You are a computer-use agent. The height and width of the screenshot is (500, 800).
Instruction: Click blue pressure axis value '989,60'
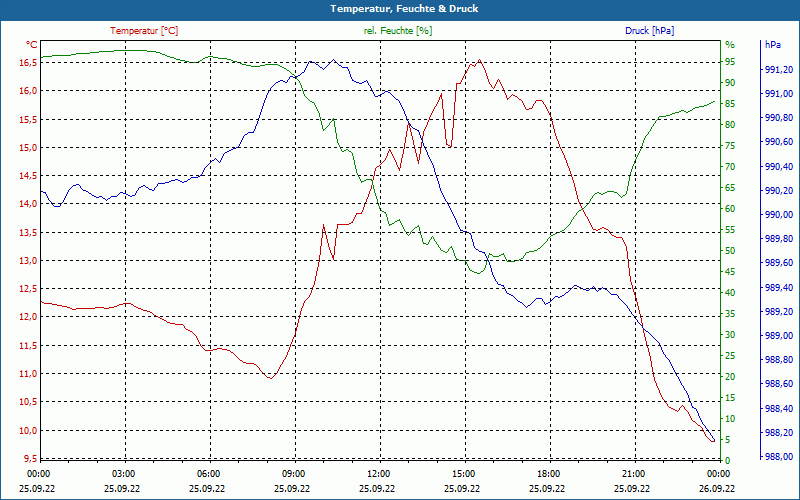779,262
